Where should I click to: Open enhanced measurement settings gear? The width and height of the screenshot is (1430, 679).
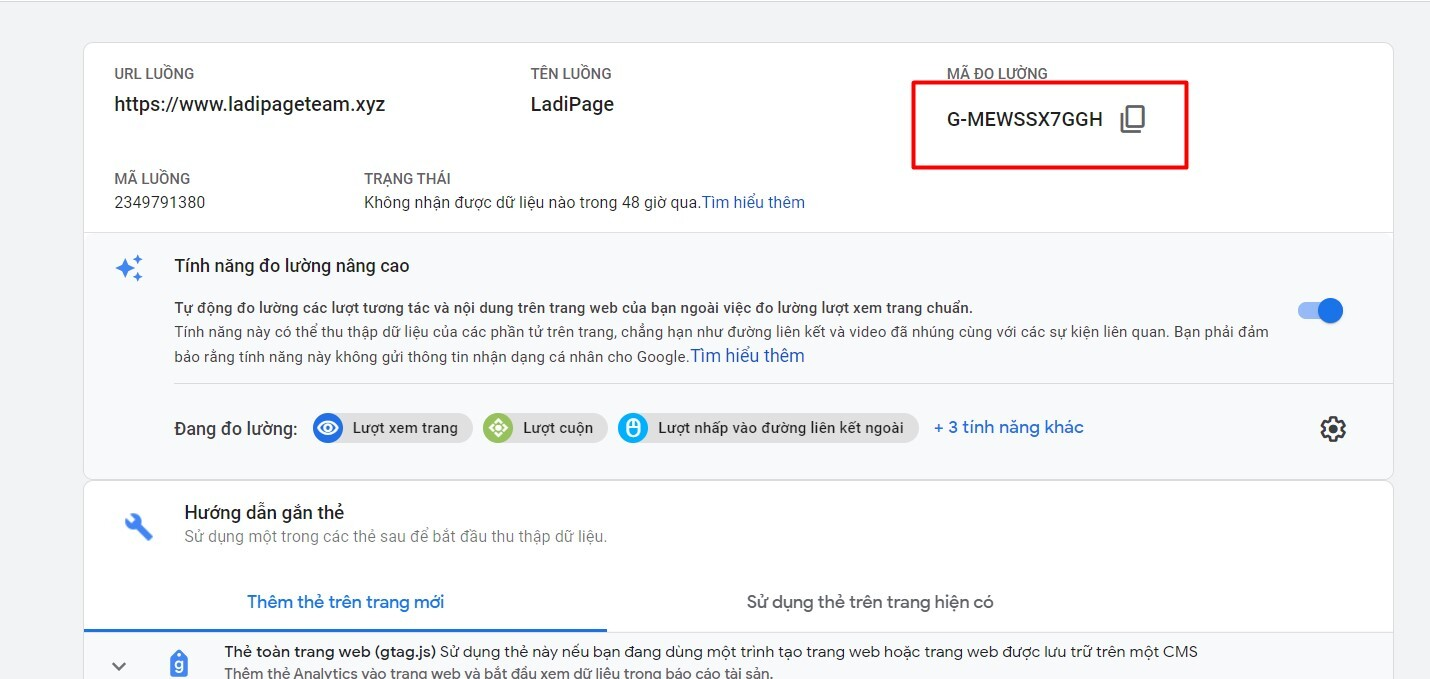(x=1332, y=429)
